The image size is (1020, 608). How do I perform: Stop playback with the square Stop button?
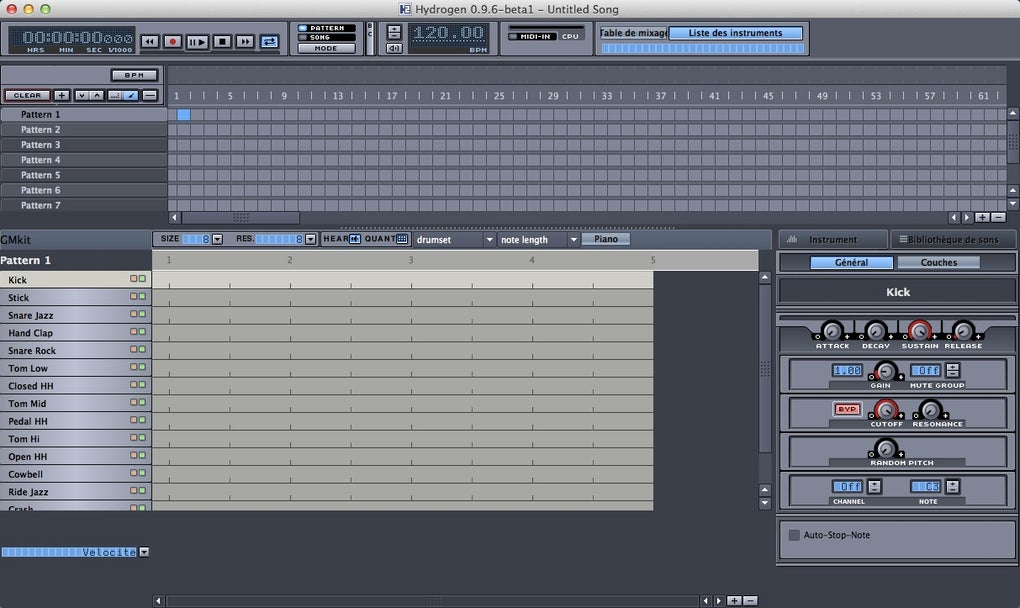click(222, 42)
